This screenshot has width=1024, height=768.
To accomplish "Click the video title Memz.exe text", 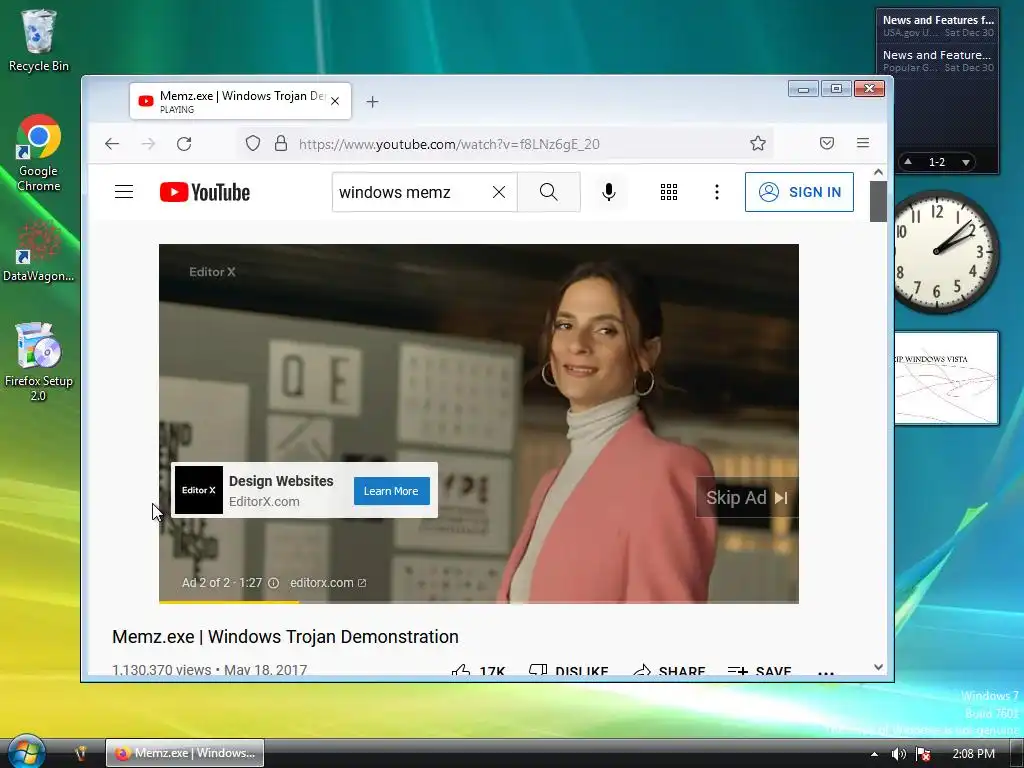I will 285,637.
